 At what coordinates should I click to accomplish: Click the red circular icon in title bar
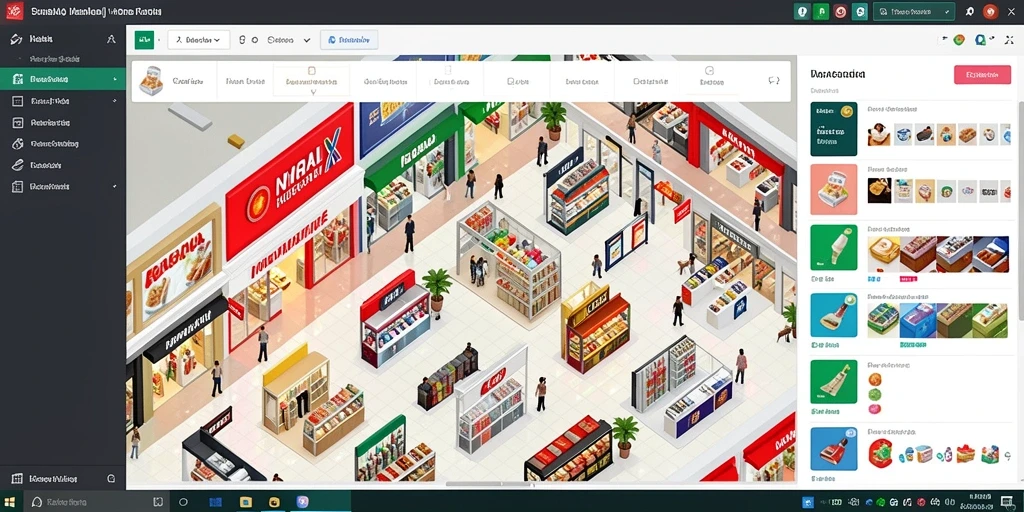coord(840,11)
